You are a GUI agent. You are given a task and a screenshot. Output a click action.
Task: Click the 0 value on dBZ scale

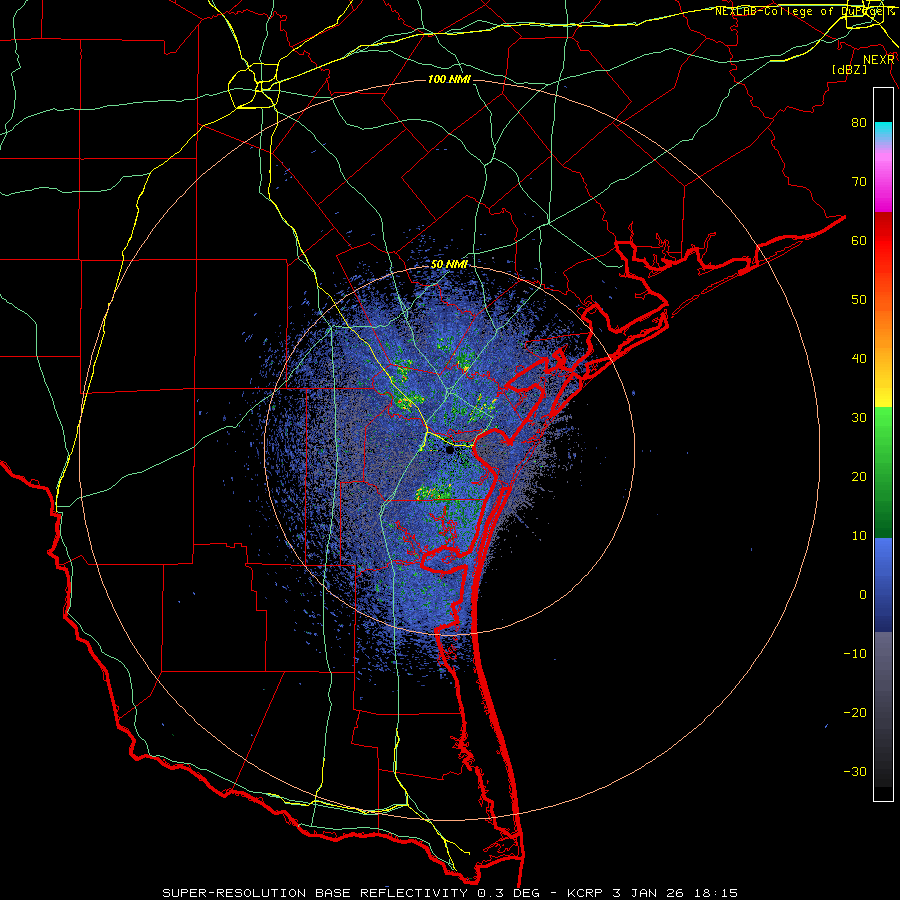(x=863, y=595)
